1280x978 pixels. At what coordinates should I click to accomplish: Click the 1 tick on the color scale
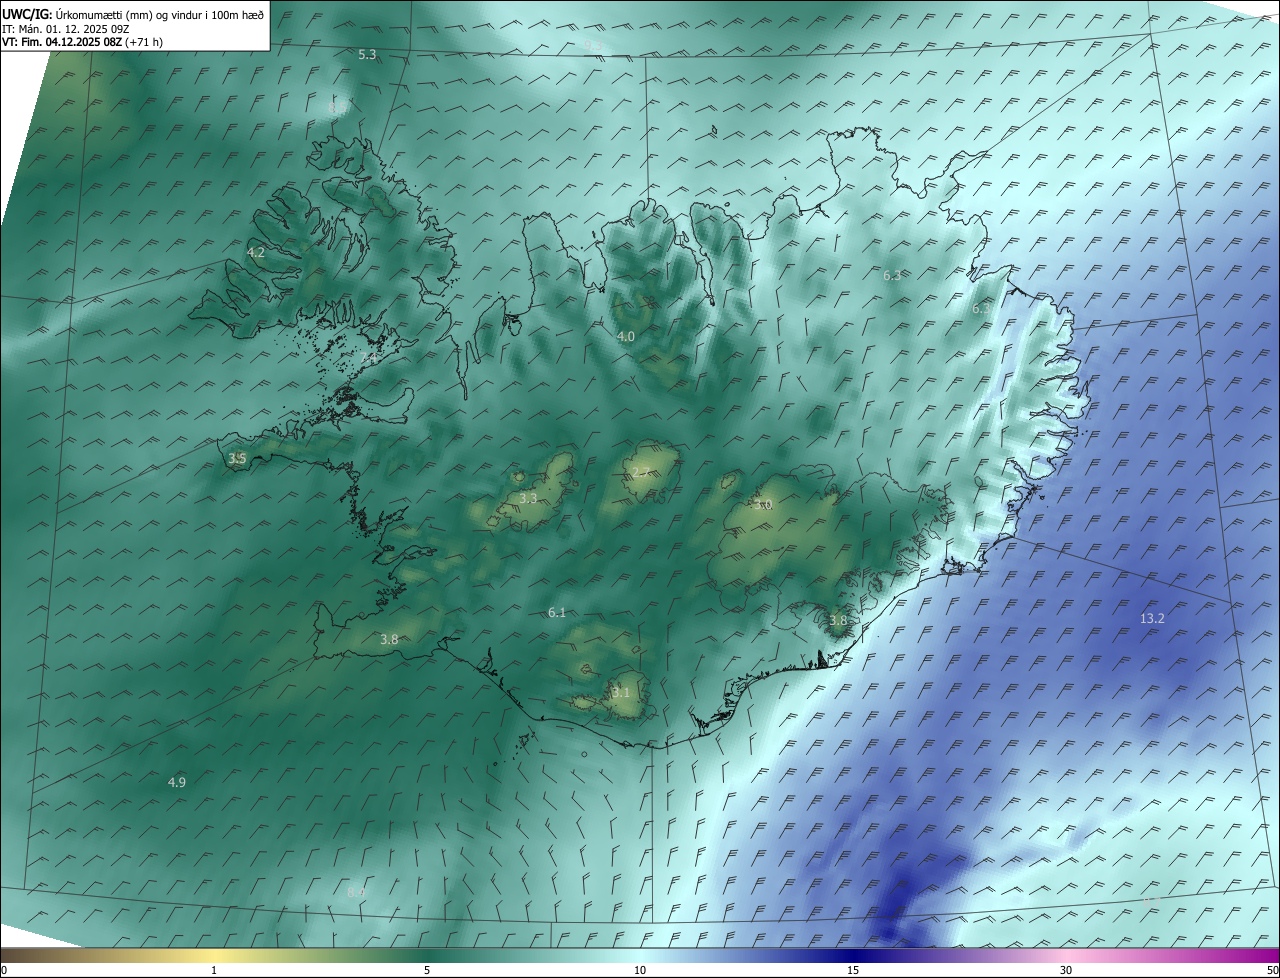(x=214, y=971)
